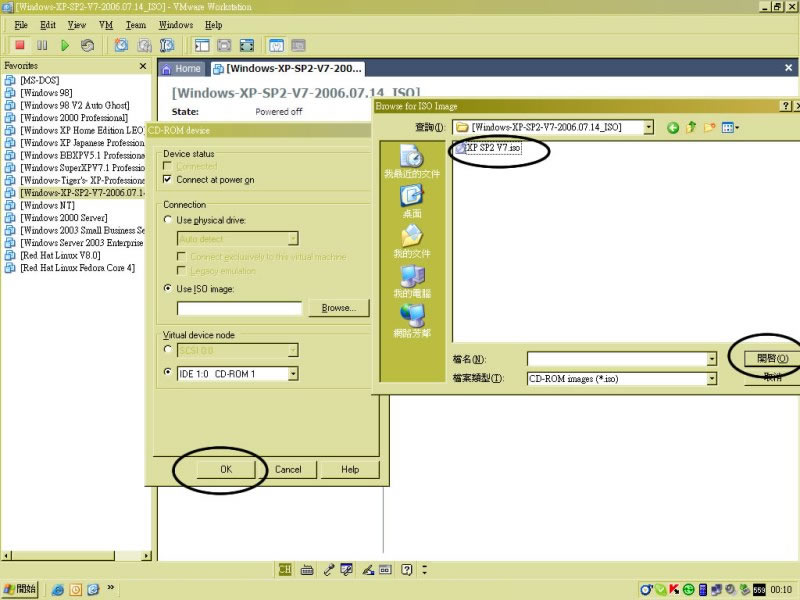Select Use physical drive radio button
This screenshot has height=600, width=800.
point(167,220)
